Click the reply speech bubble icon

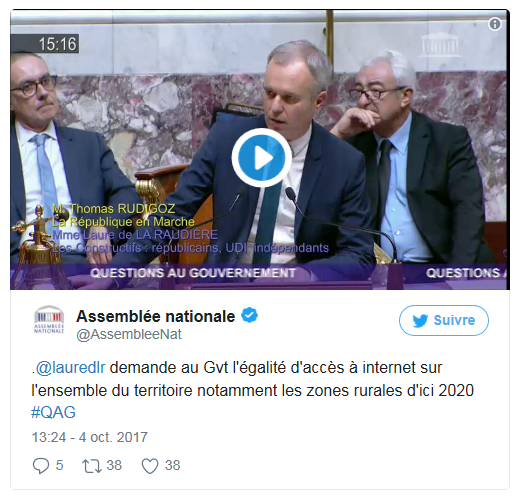pyautogui.click(x=41, y=465)
